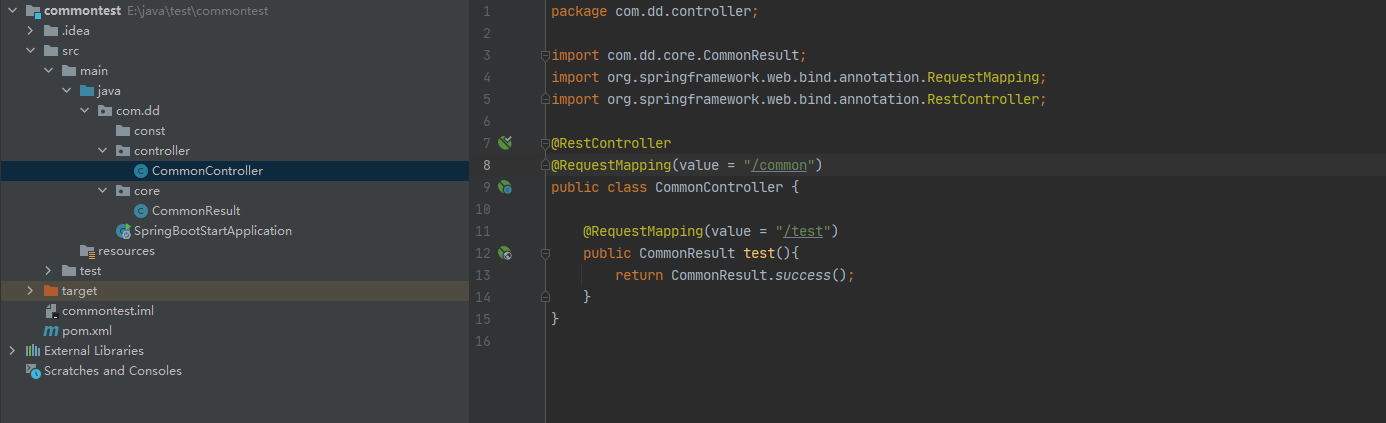1386x423 pixels.
Task: Click the controller package icon
Action: pyautogui.click(x=123, y=151)
